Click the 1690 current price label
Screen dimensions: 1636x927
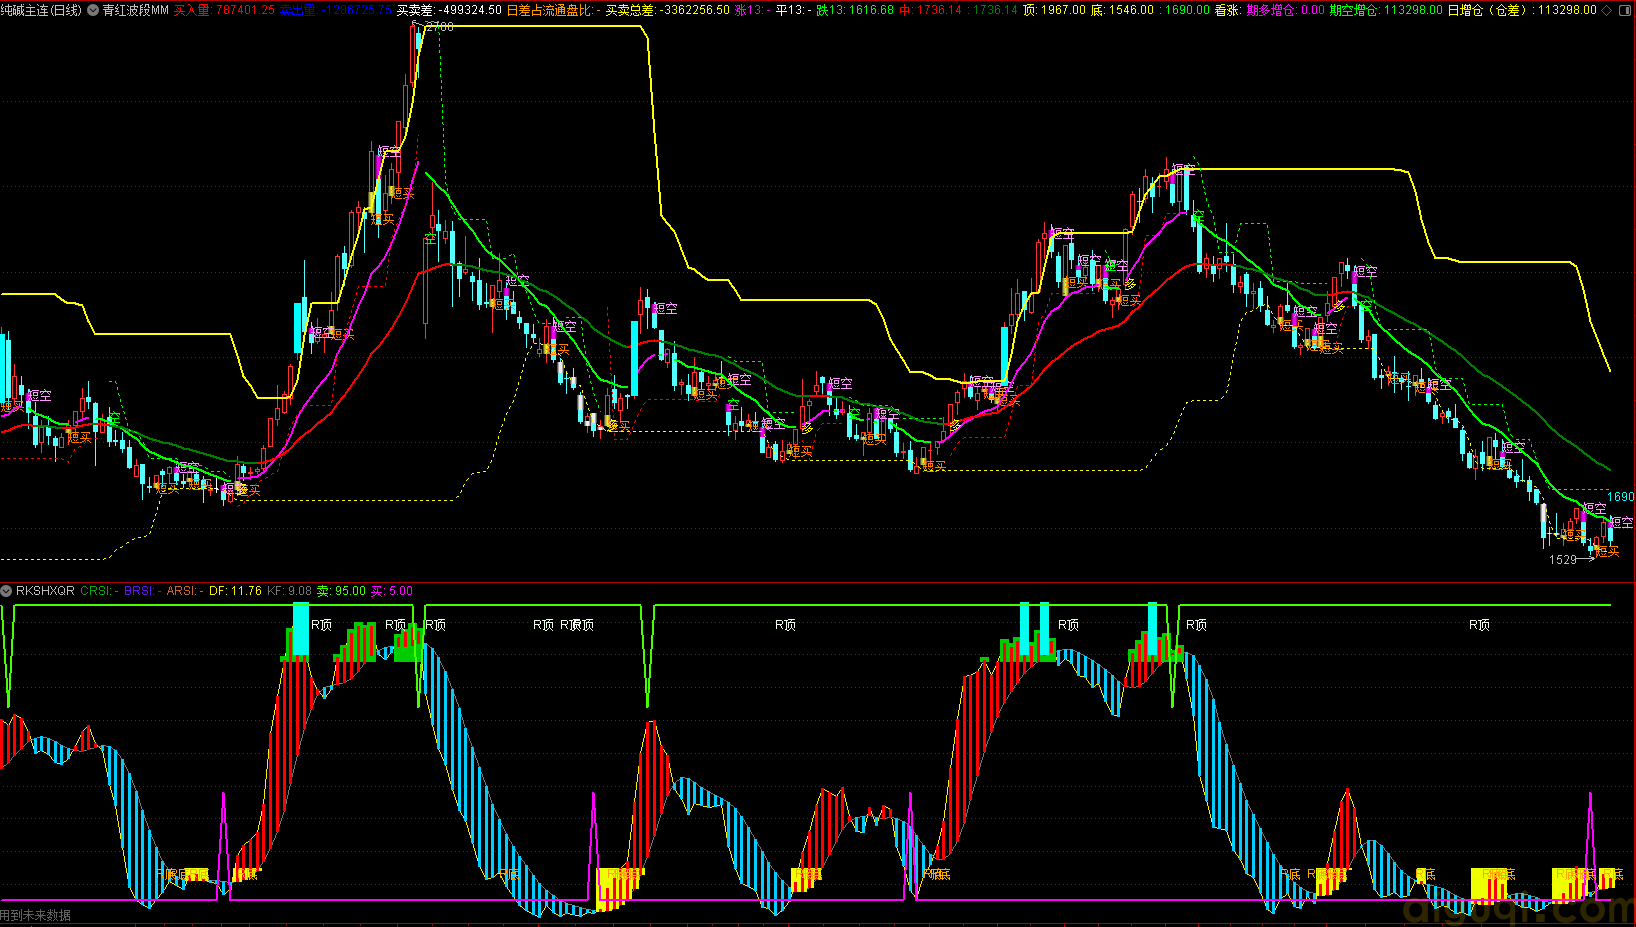pyautogui.click(x=1620, y=497)
